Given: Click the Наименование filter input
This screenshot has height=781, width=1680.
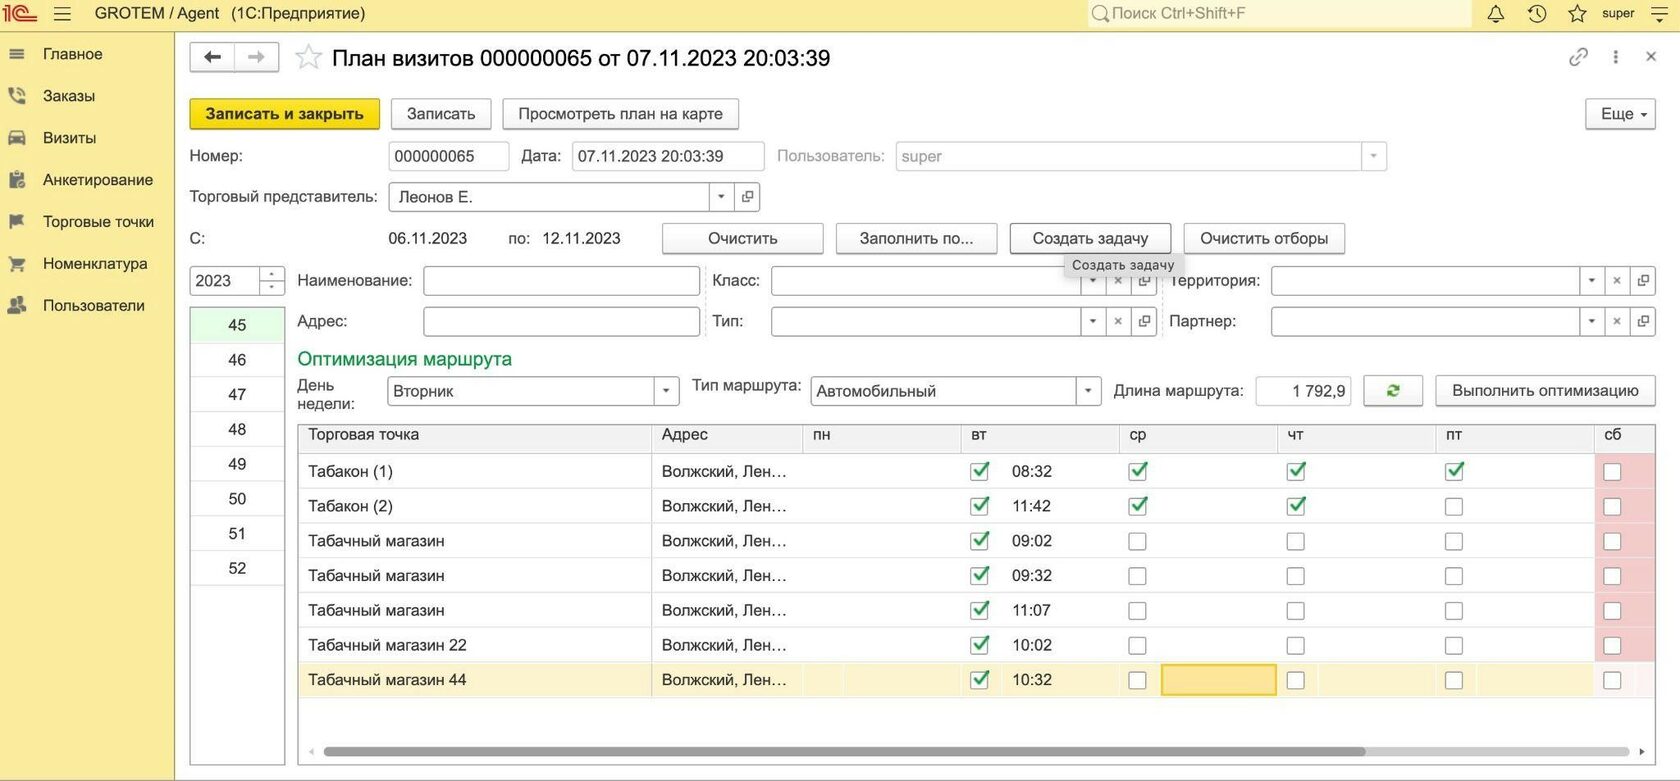Looking at the screenshot, I should point(561,281).
